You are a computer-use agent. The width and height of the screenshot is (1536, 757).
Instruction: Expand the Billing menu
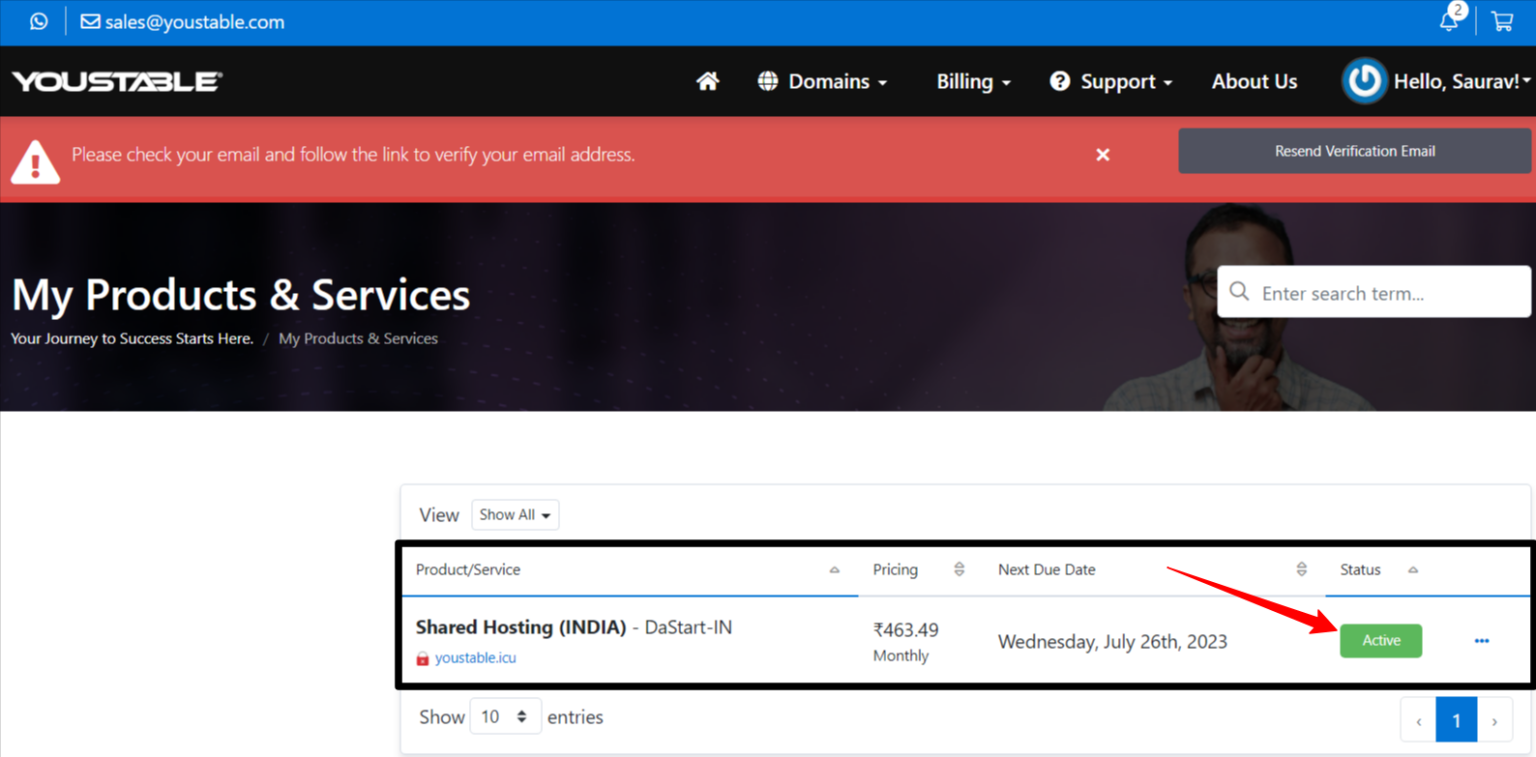tap(973, 82)
